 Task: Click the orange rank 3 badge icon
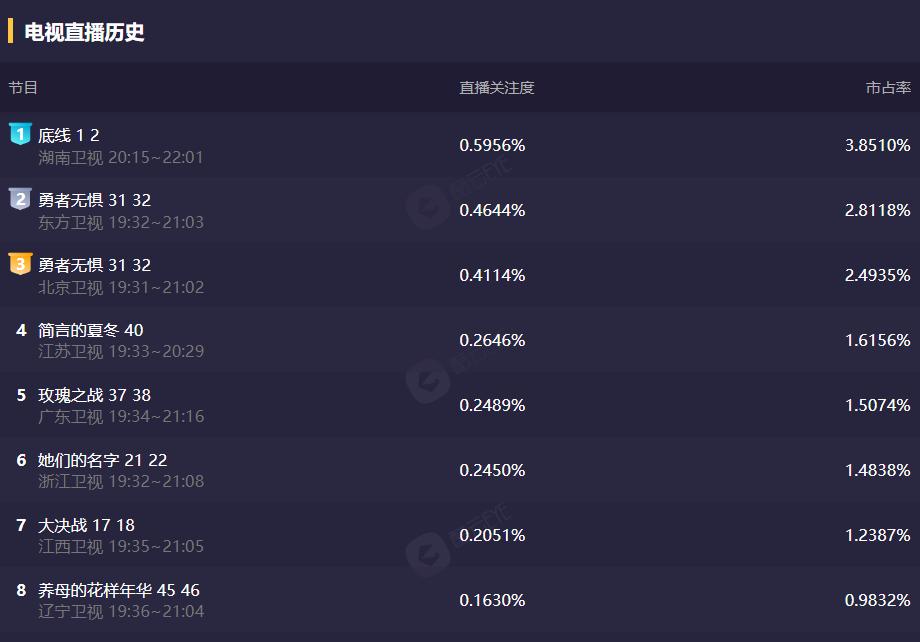[x=20, y=264]
